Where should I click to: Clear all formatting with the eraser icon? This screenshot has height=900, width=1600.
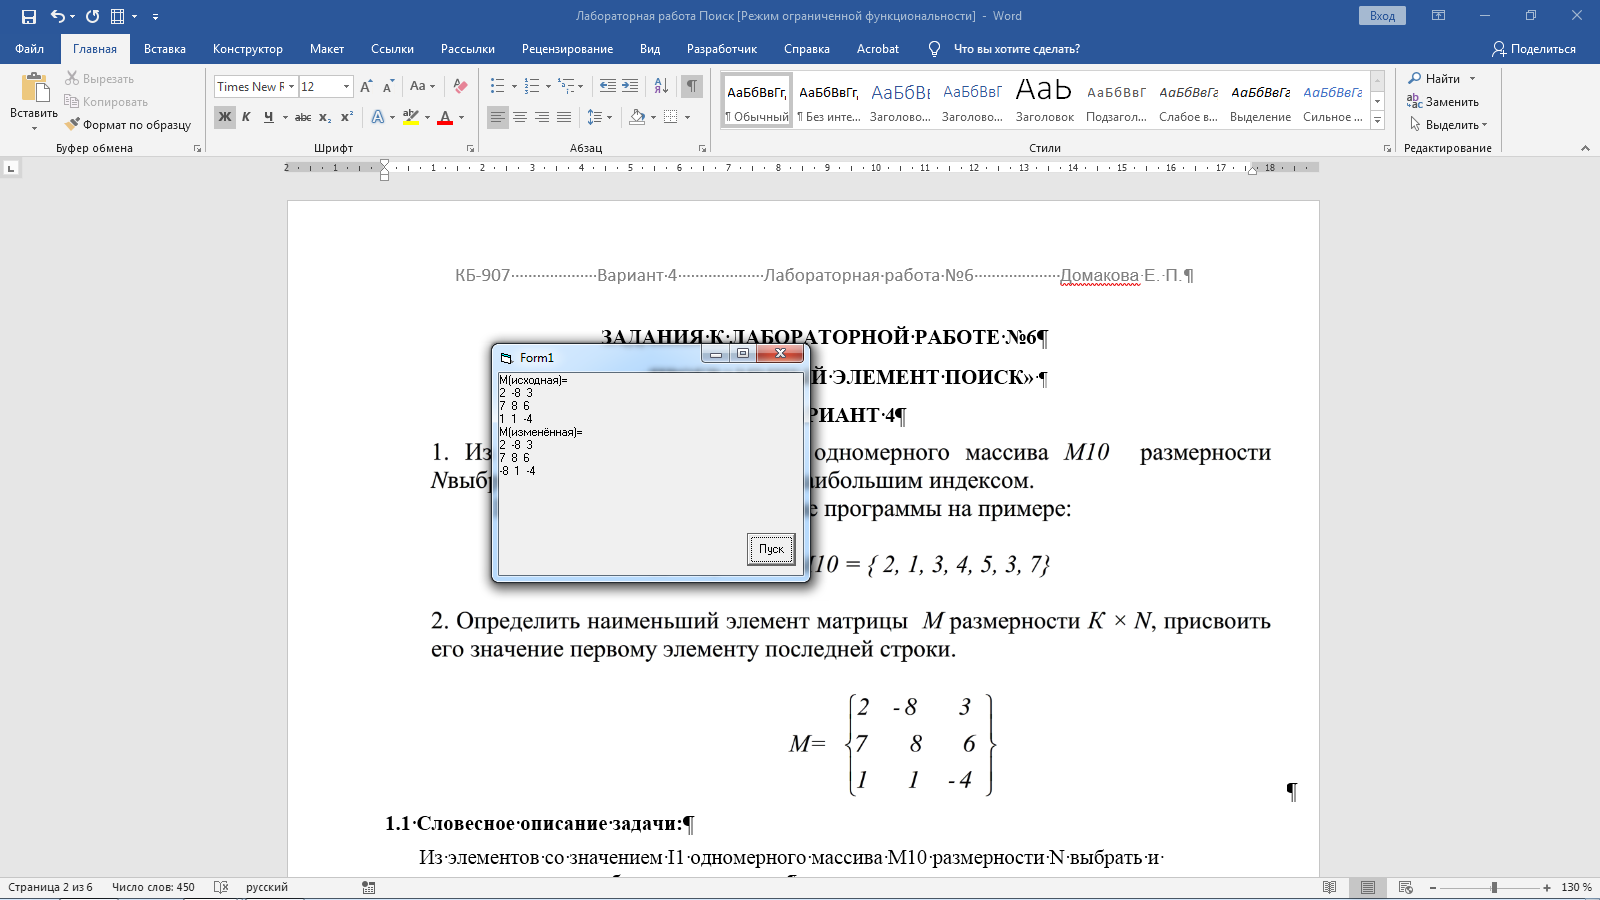coord(460,86)
